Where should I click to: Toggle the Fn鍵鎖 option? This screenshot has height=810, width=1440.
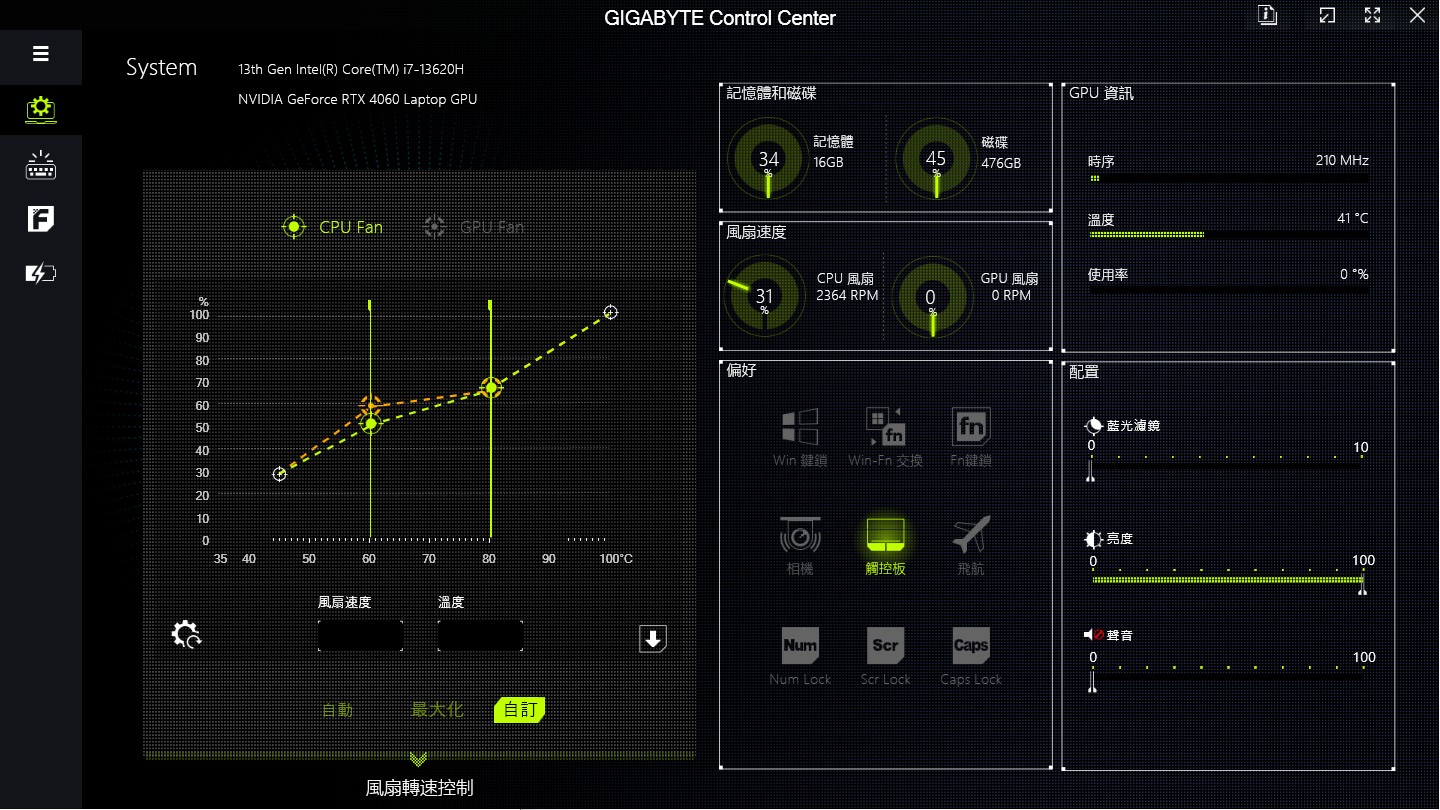pyautogui.click(x=971, y=437)
